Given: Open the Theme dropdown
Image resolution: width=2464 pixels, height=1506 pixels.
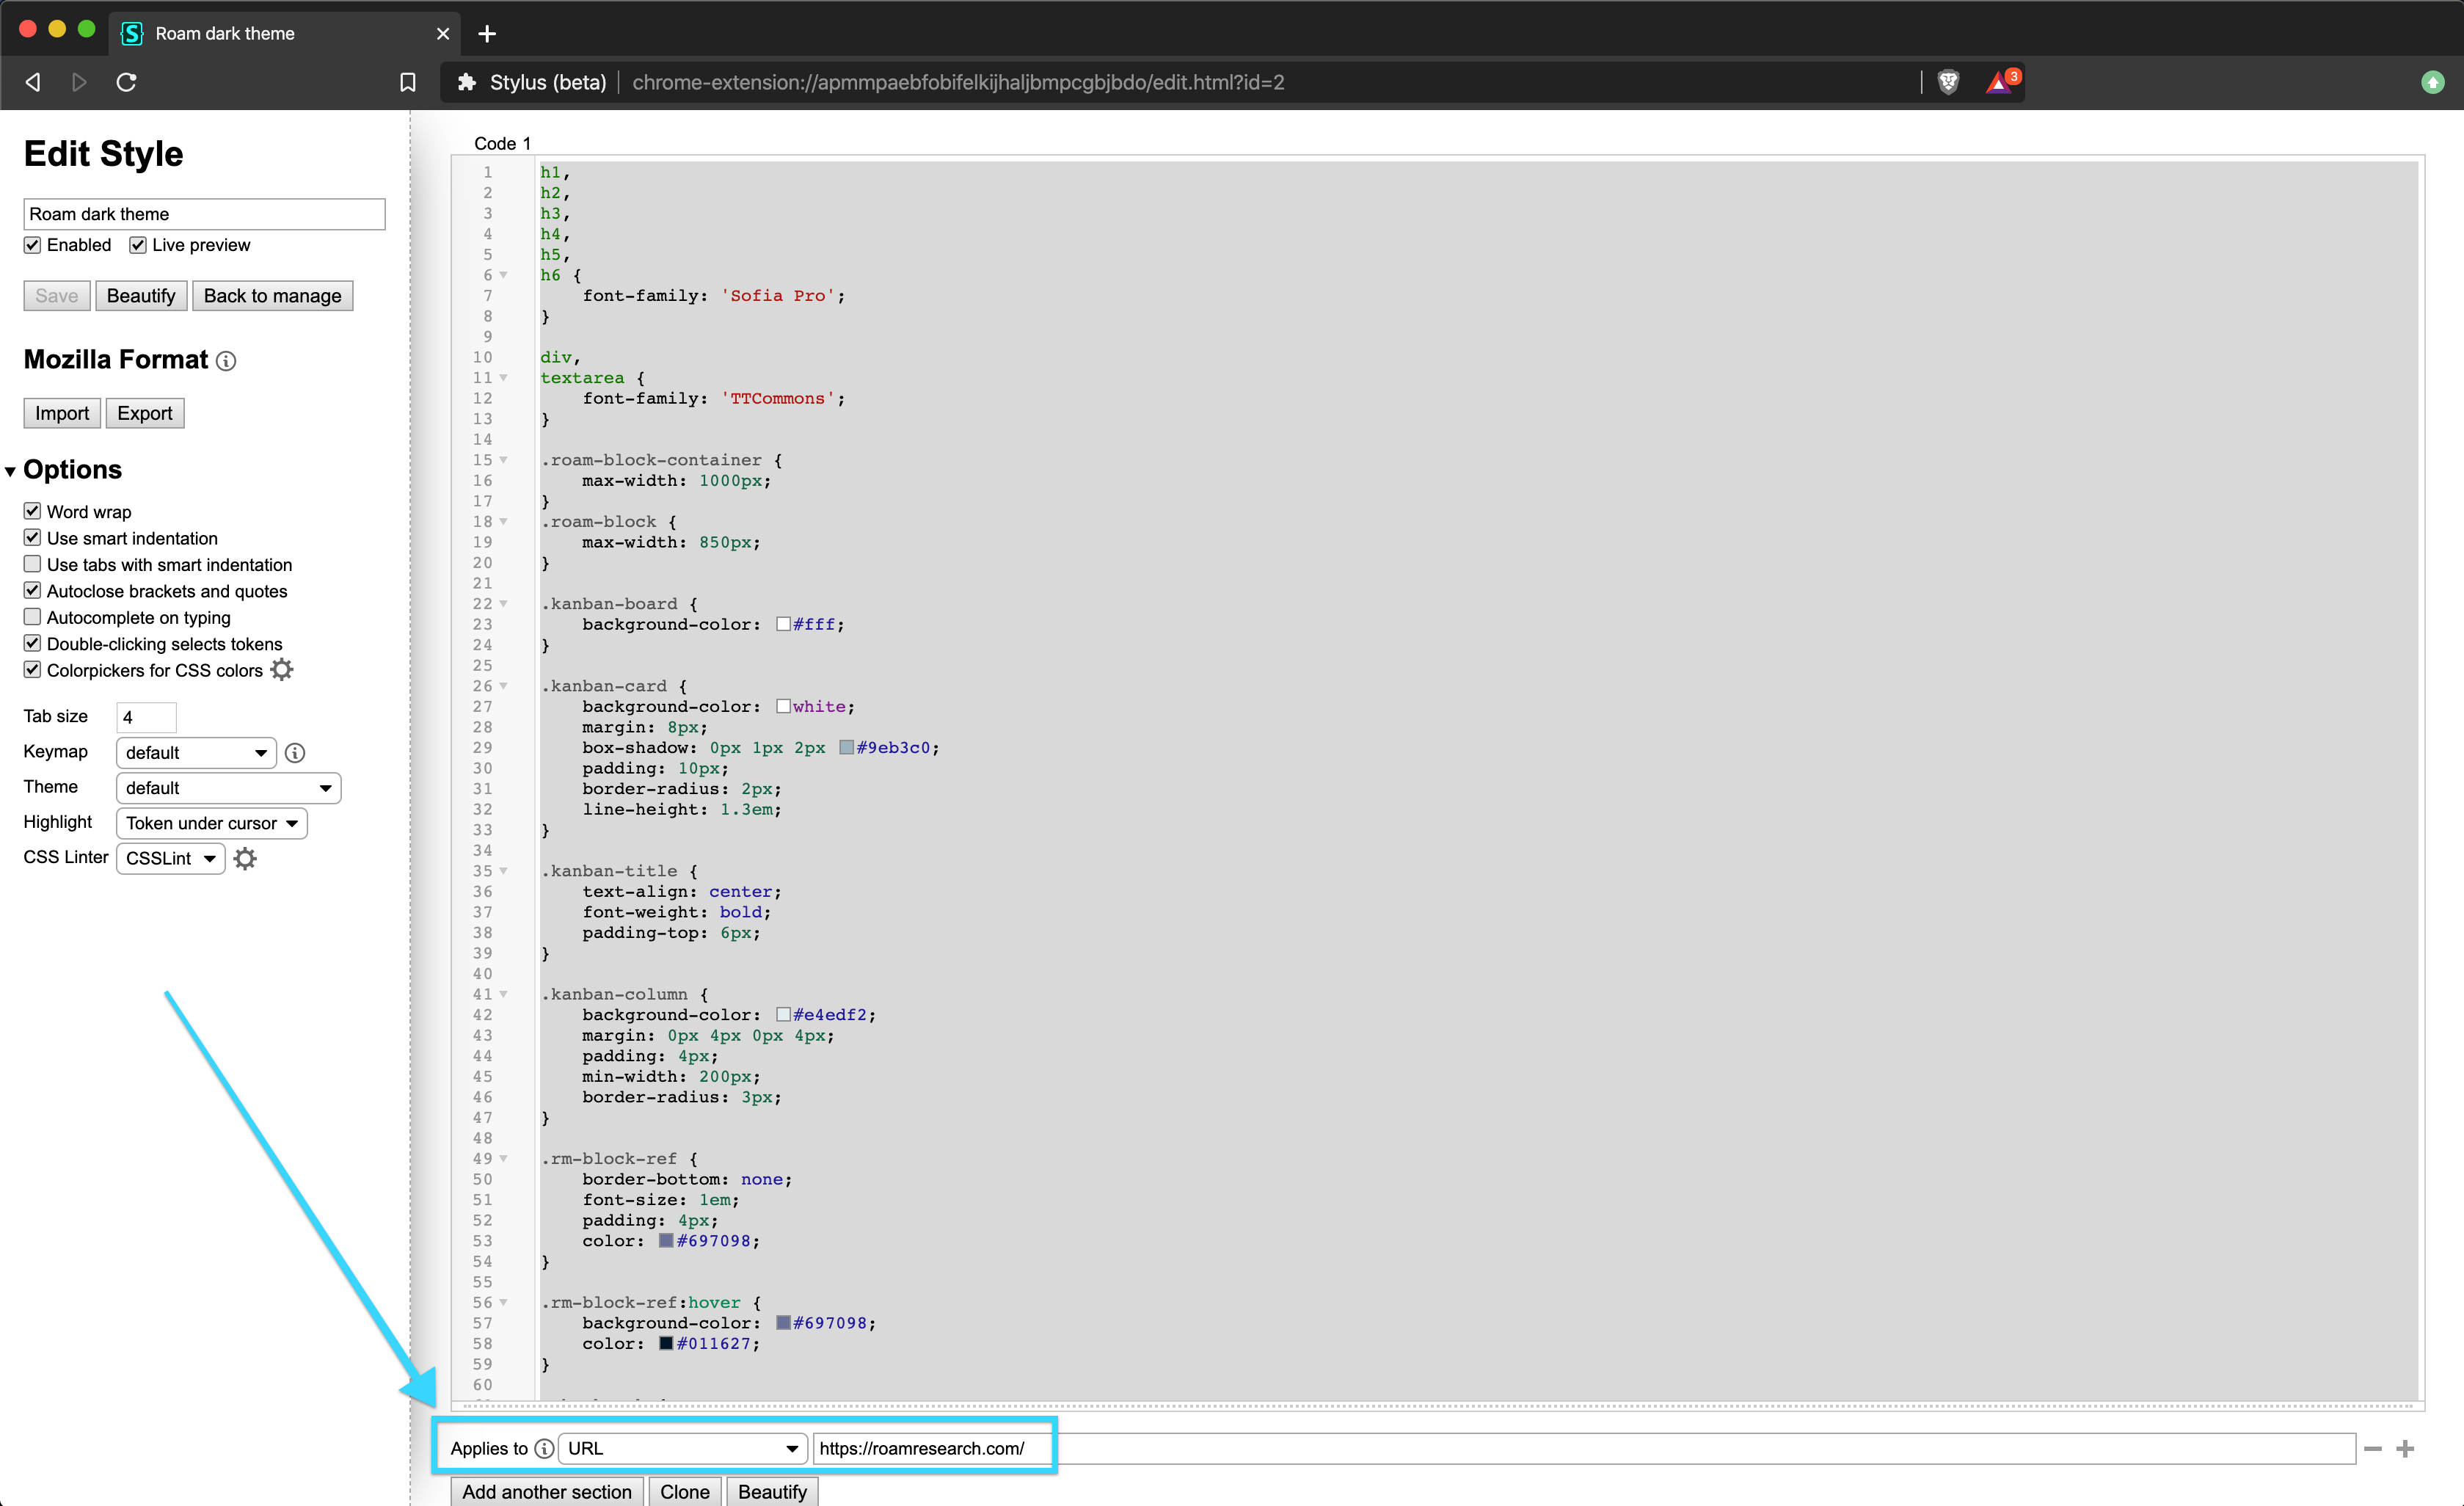Looking at the screenshot, I should (x=228, y=788).
